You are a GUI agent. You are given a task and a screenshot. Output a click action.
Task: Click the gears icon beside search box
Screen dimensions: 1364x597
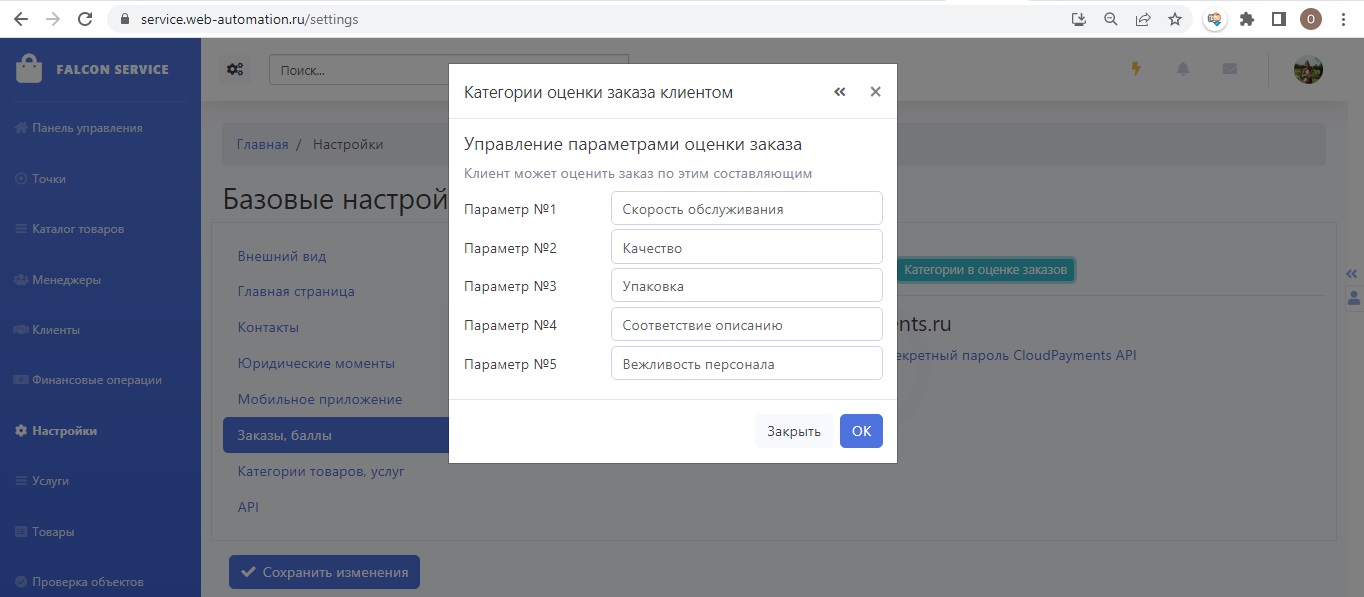coord(235,70)
